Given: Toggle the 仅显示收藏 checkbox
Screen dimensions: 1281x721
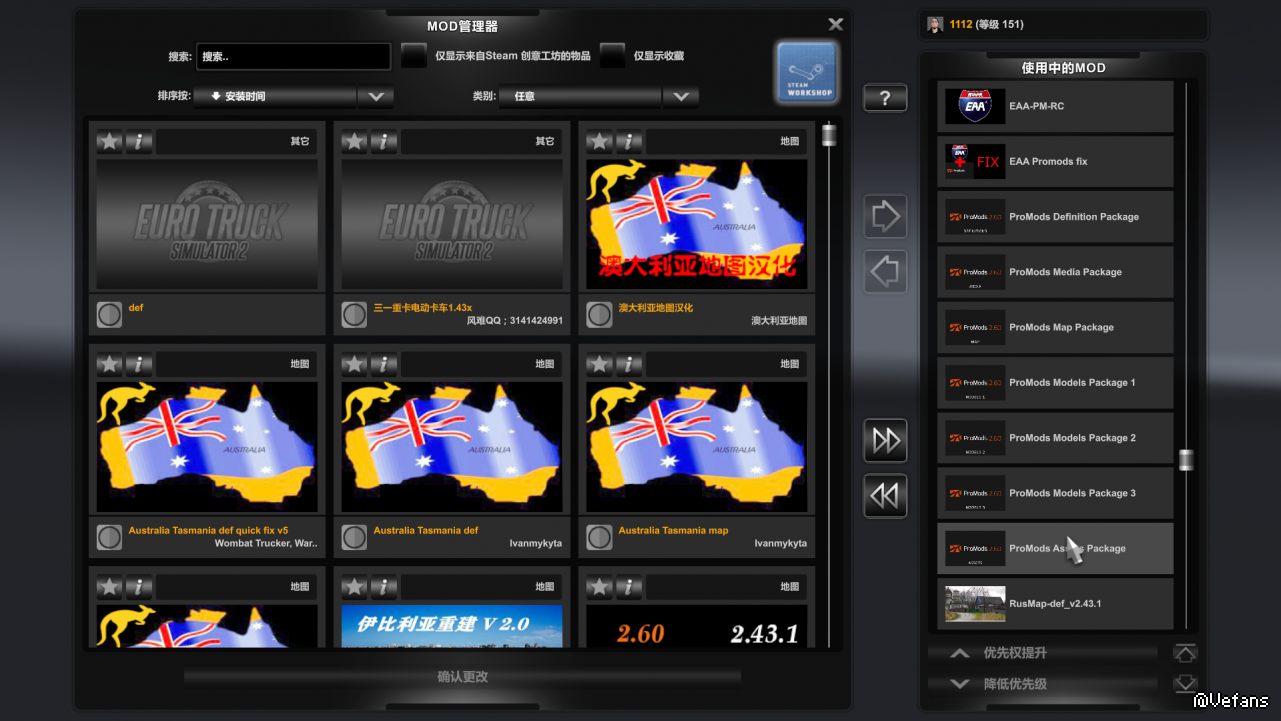Looking at the screenshot, I should click(x=612, y=56).
